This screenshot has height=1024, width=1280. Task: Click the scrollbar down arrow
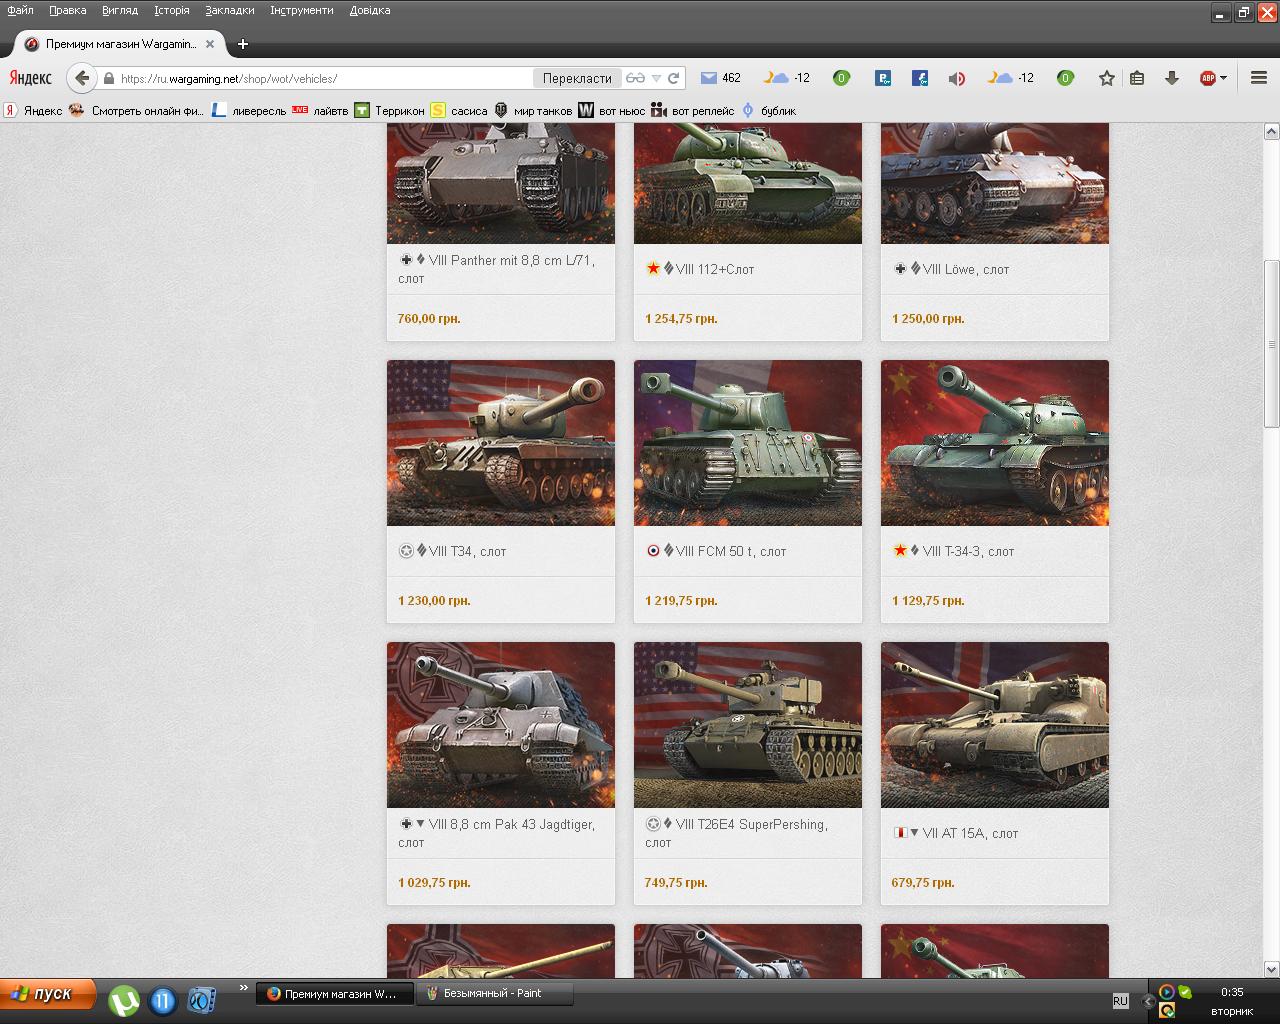click(x=1271, y=969)
